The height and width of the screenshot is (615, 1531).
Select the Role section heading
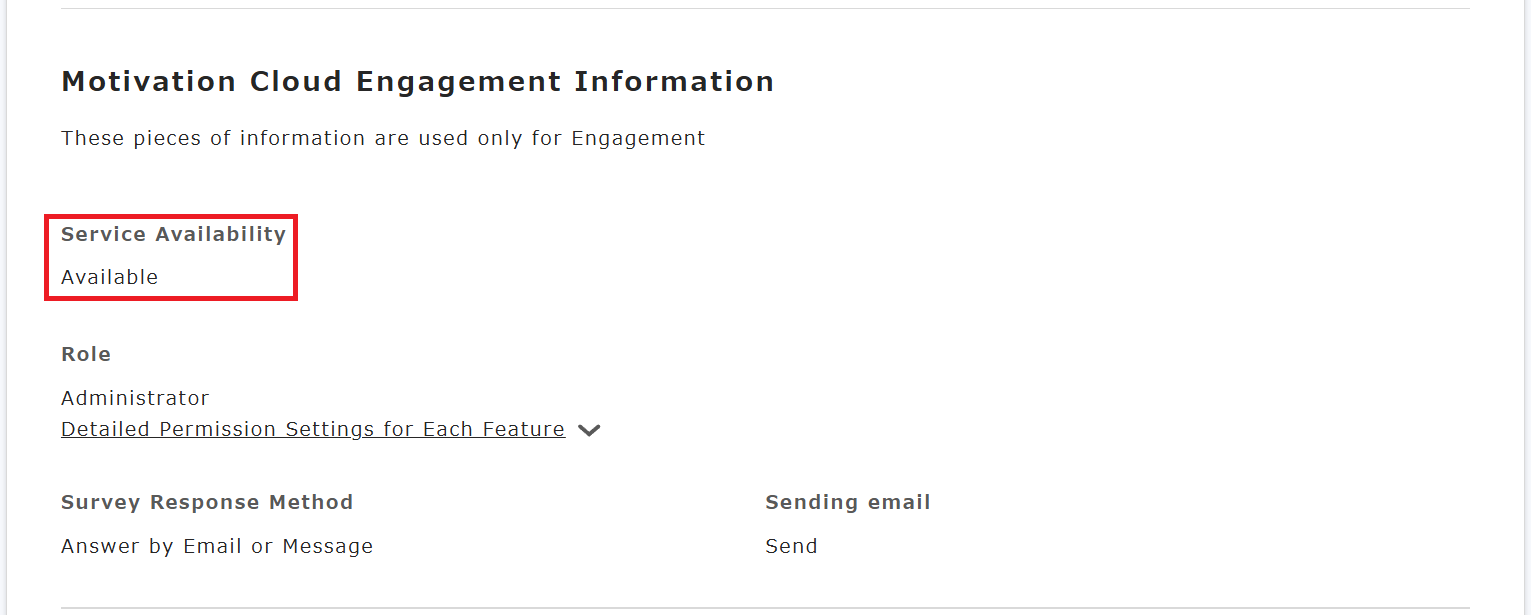click(x=86, y=354)
